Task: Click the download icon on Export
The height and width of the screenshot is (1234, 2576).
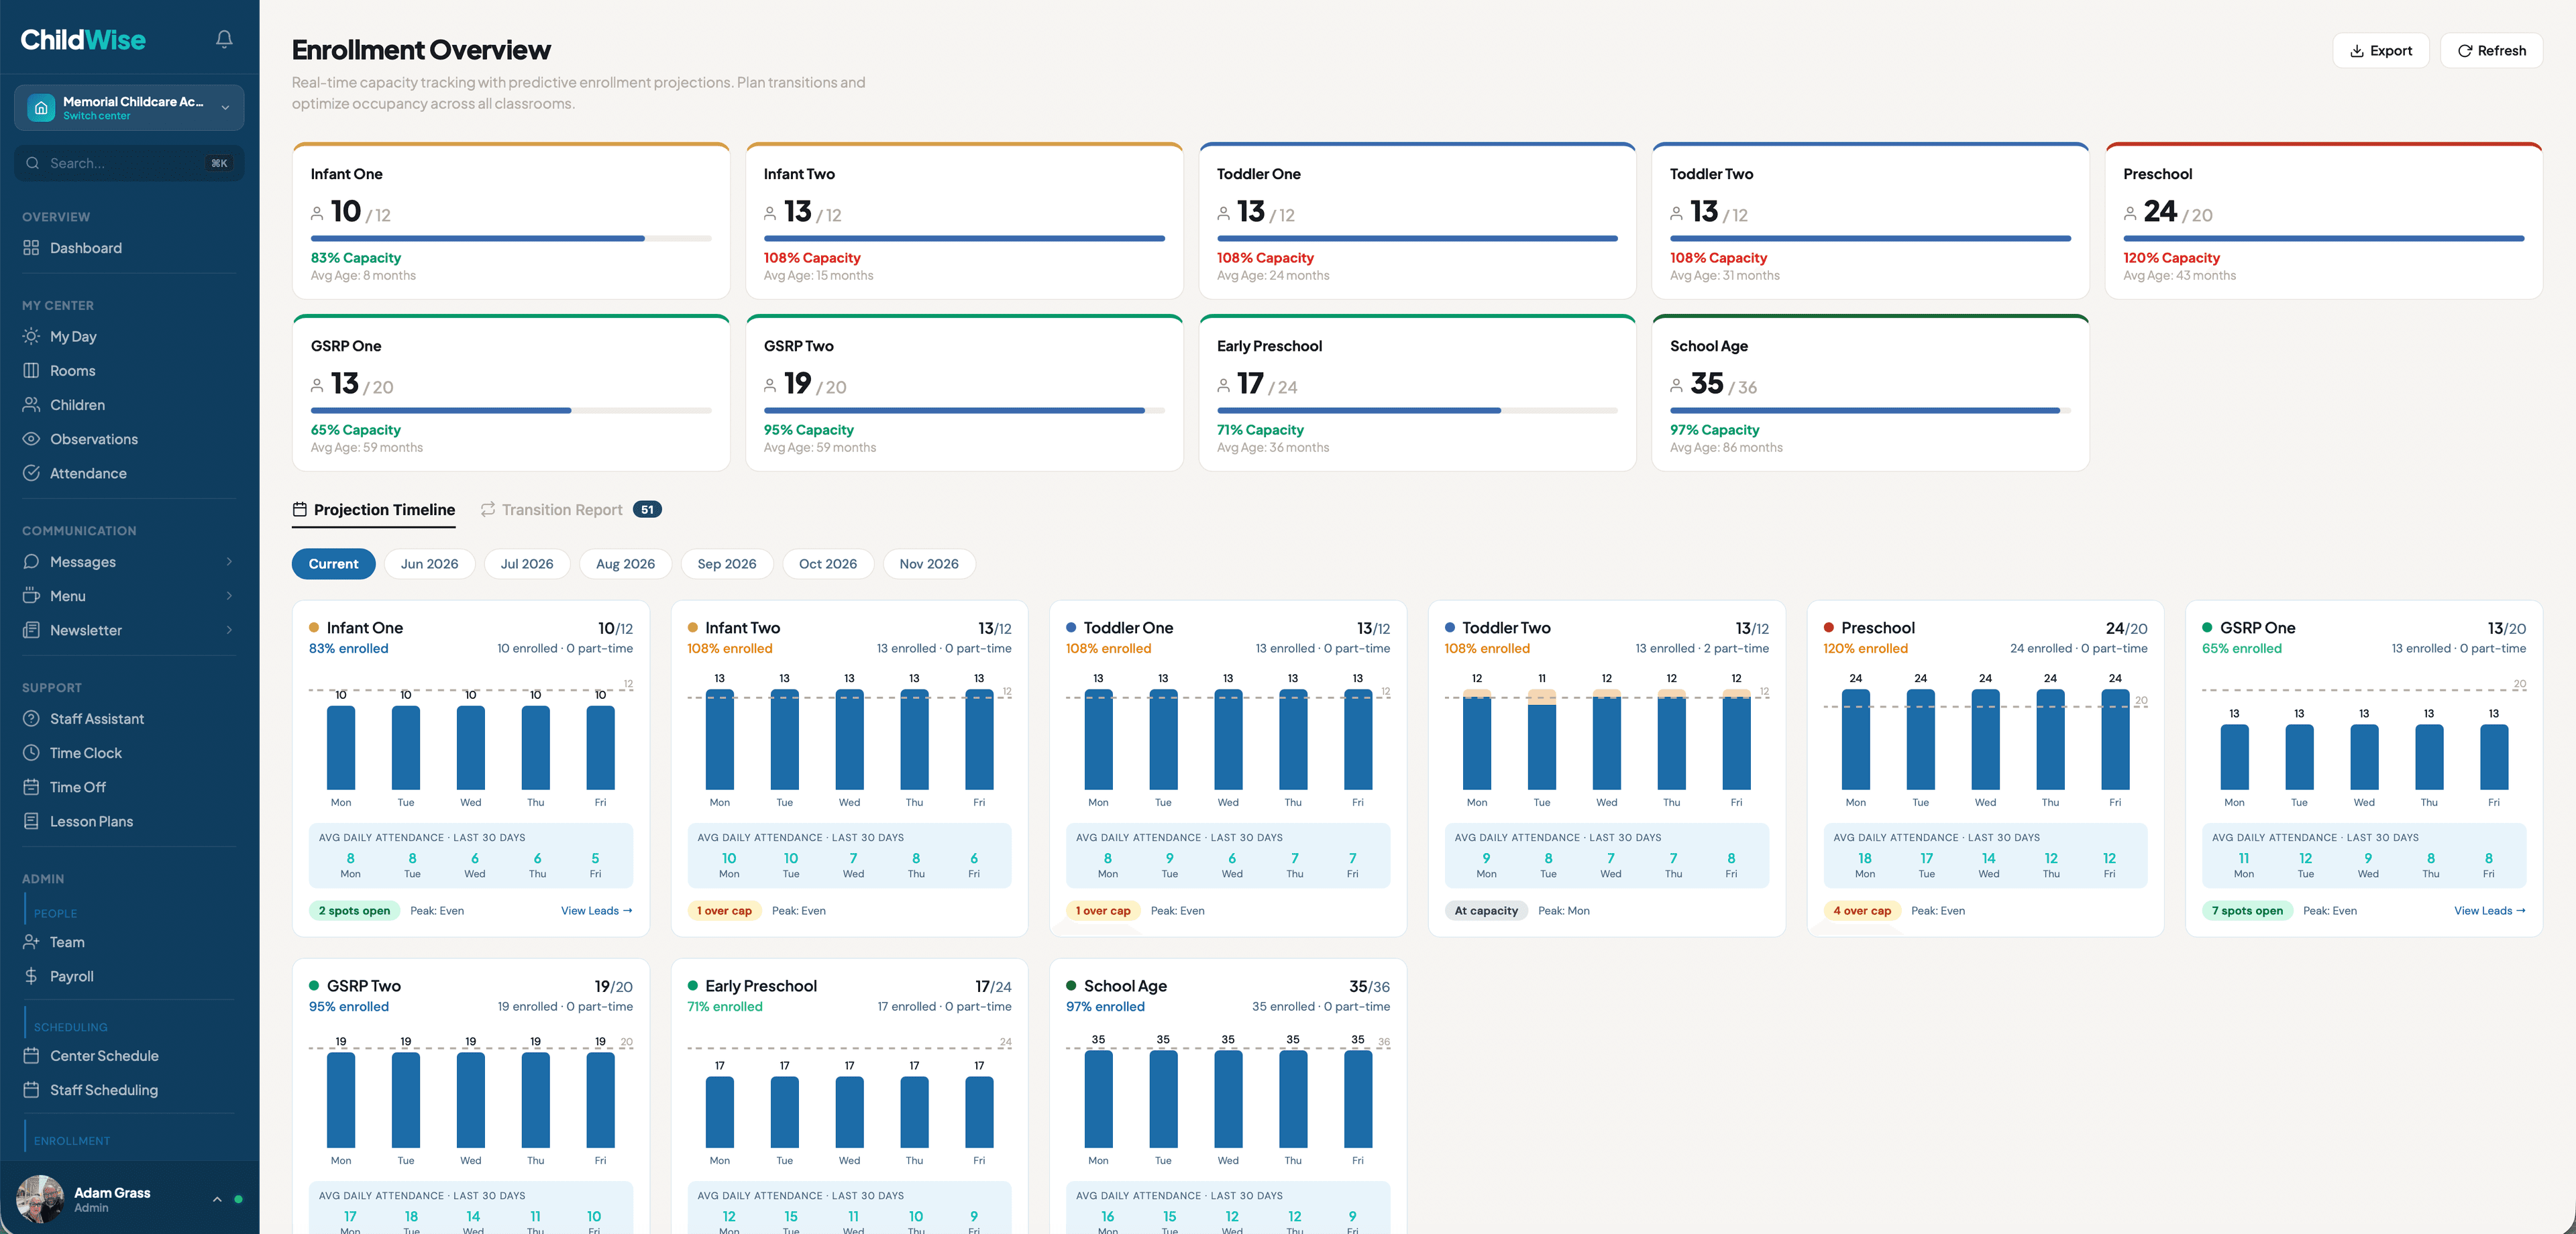Action: pos(2357,51)
